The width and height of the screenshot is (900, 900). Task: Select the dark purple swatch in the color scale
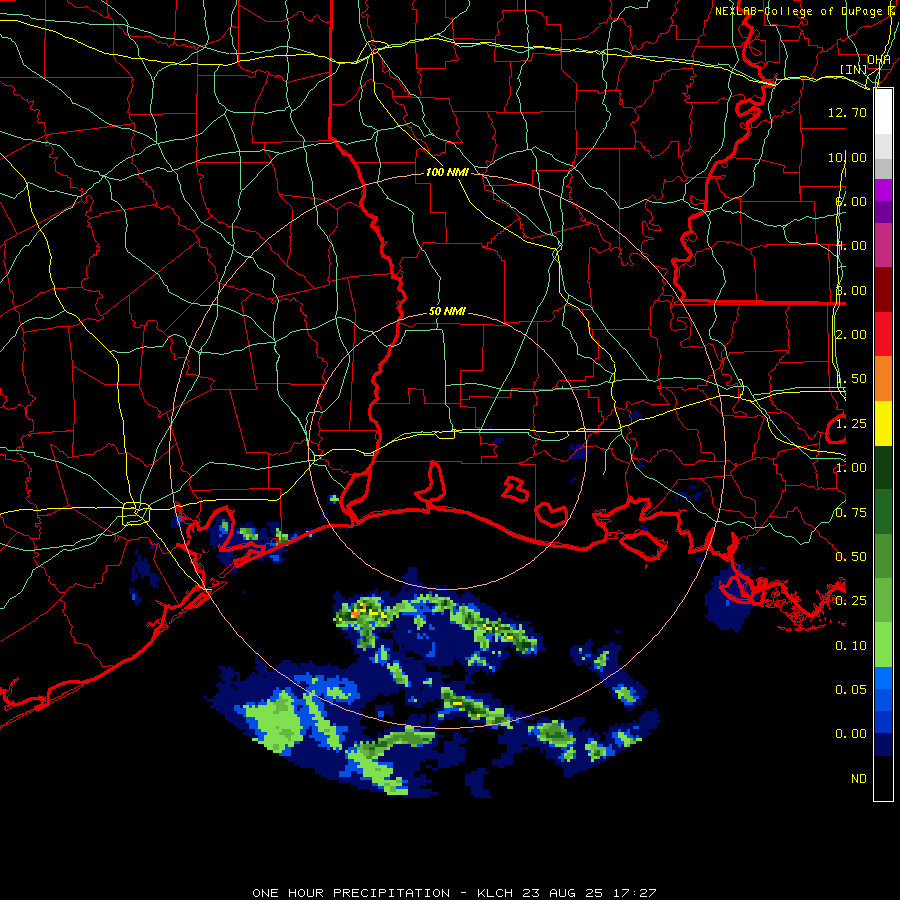coord(883,212)
